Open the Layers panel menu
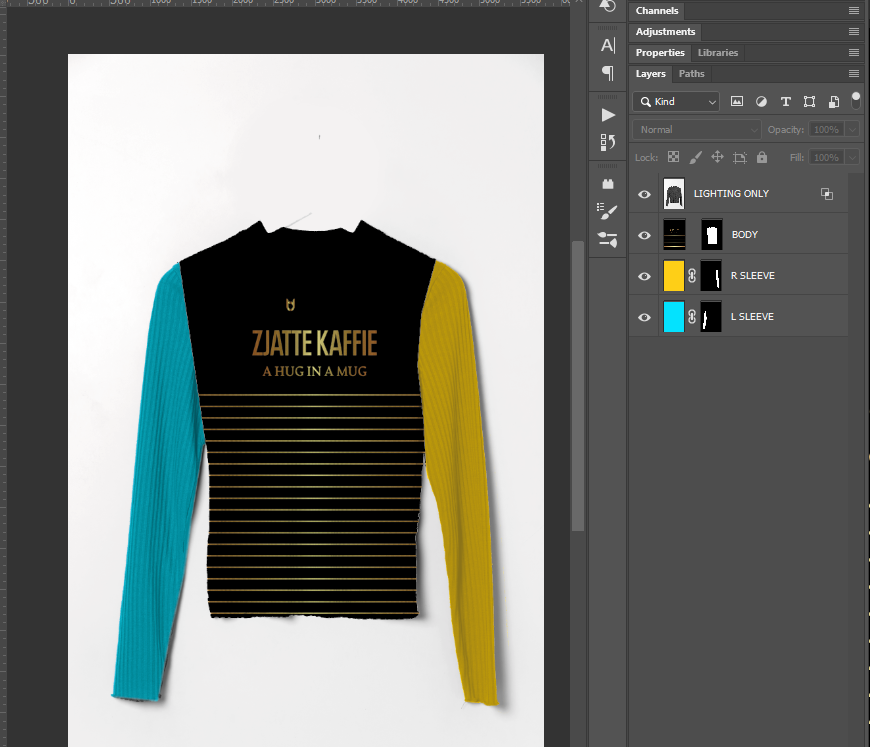 [853, 73]
